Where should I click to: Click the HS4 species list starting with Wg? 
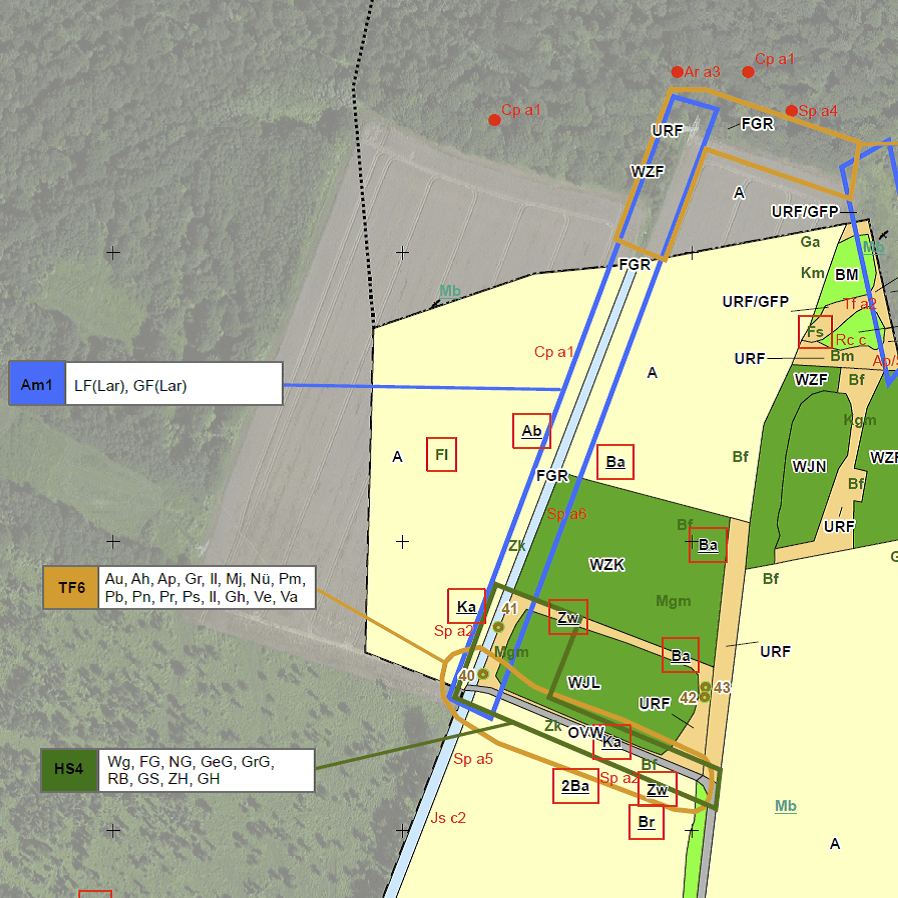tap(206, 770)
